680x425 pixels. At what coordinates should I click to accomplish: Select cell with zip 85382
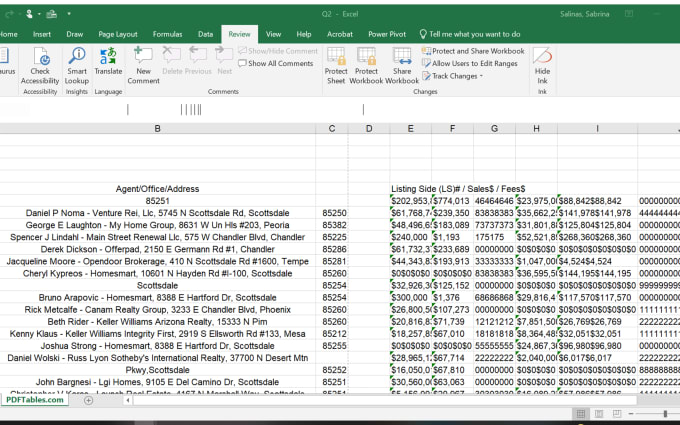point(332,225)
